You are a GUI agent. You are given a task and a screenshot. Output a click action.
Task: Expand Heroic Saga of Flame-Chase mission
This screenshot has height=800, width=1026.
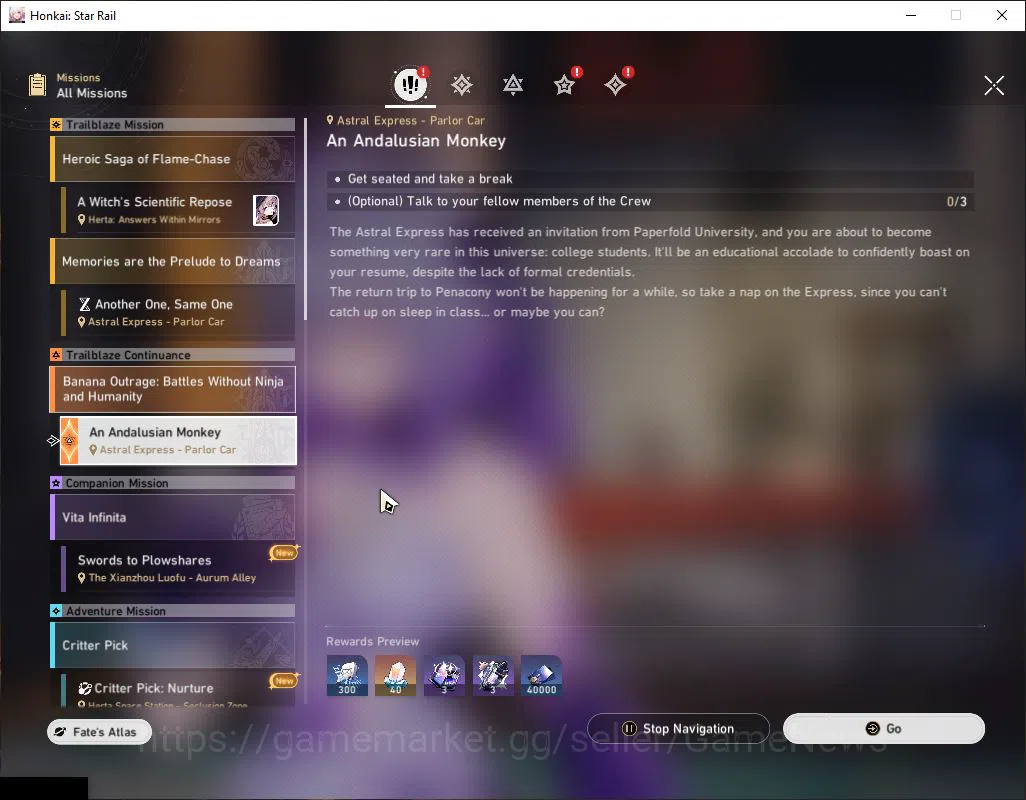[x=173, y=159]
